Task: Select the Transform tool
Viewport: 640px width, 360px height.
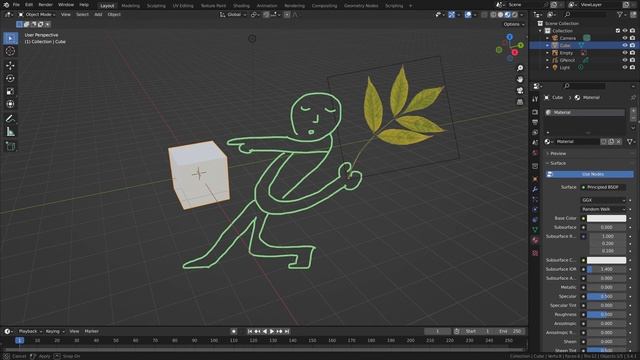Action: (x=10, y=104)
